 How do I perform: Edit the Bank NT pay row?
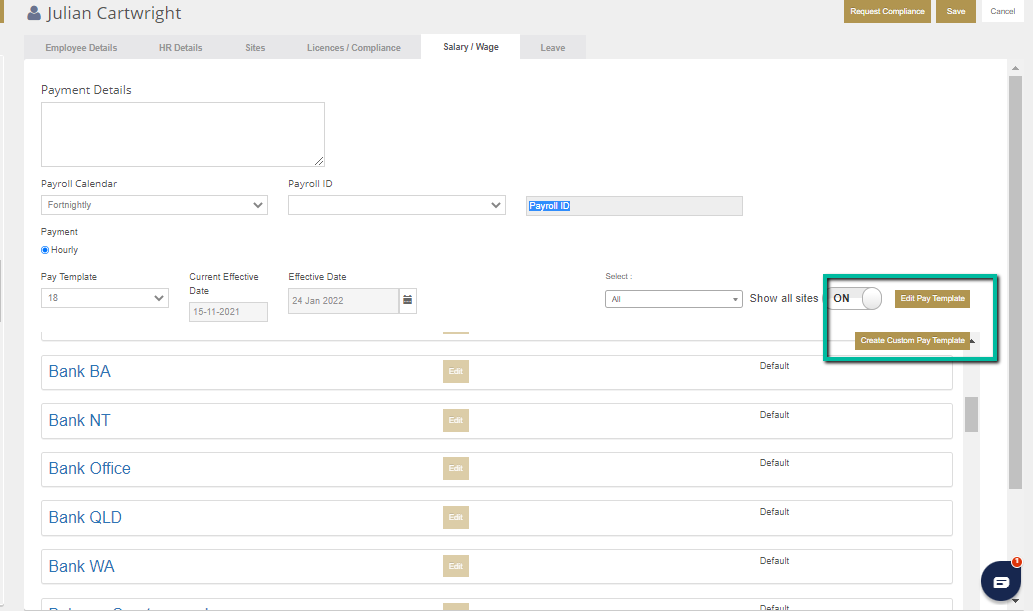click(x=456, y=421)
